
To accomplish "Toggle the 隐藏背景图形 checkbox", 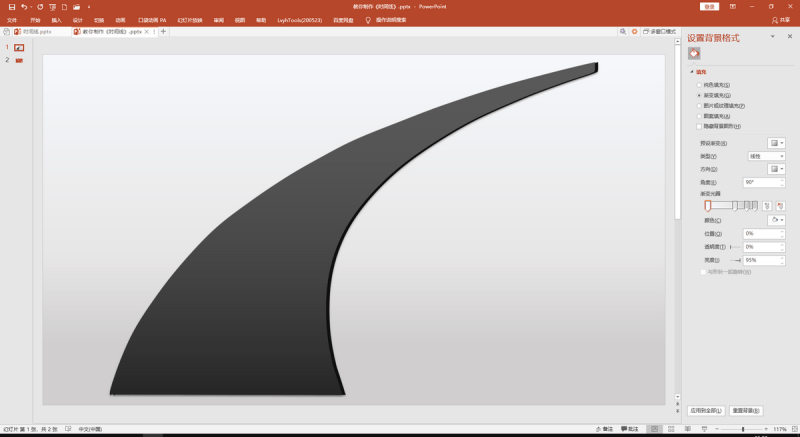I will tap(699, 127).
